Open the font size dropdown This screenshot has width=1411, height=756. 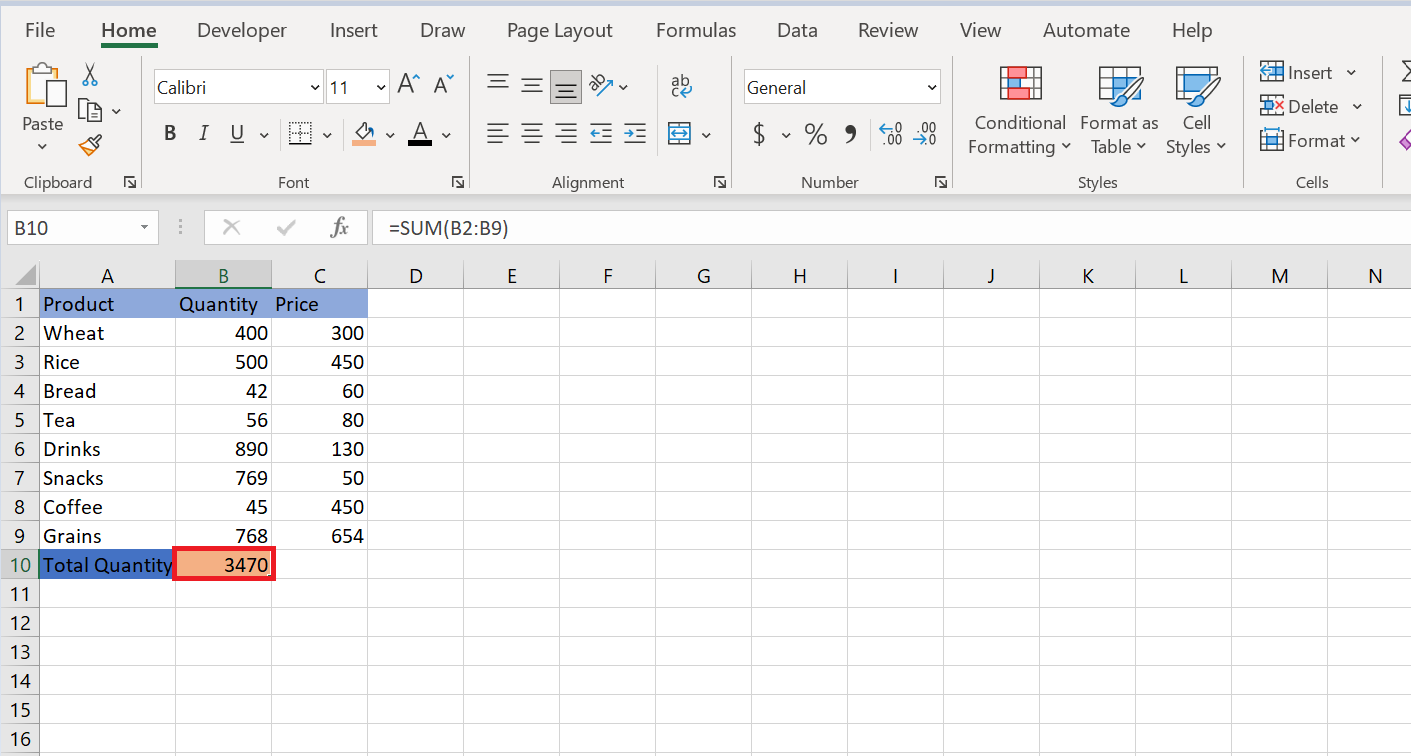[381, 87]
